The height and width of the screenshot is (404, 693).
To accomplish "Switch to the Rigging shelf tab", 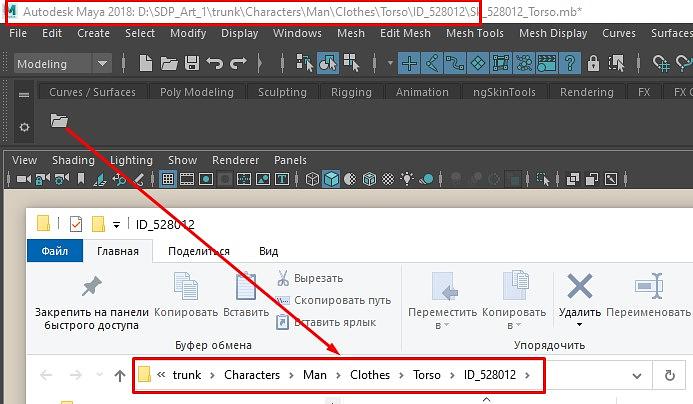I will point(351,92).
